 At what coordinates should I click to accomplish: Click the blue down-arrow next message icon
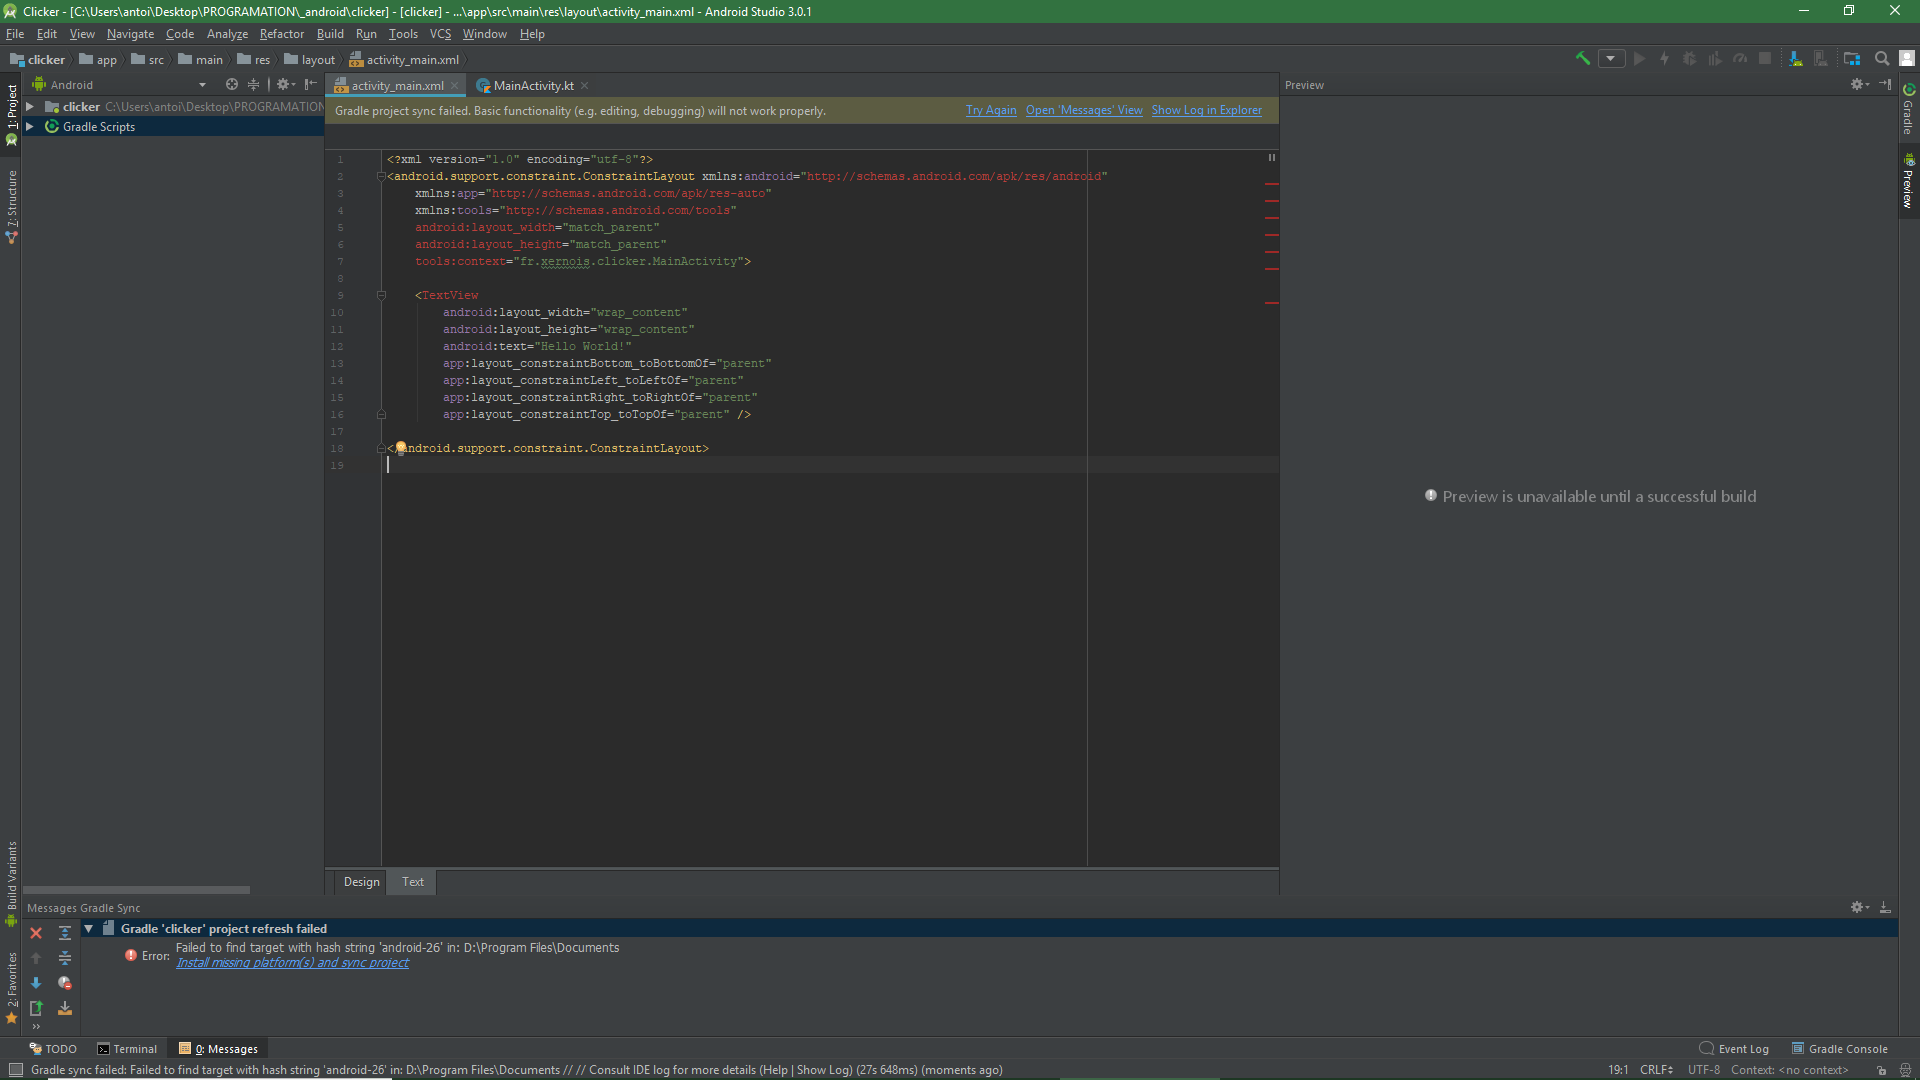(36, 983)
